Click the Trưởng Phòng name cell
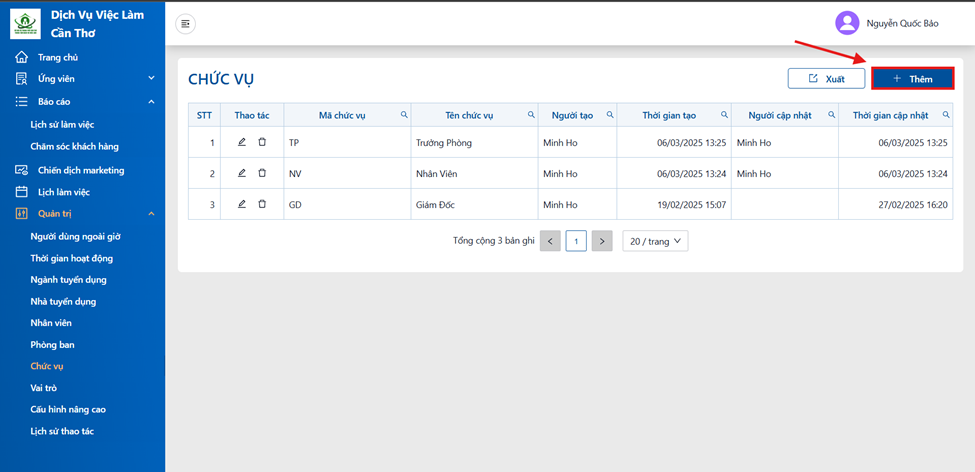 pyautogui.click(x=474, y=142)
